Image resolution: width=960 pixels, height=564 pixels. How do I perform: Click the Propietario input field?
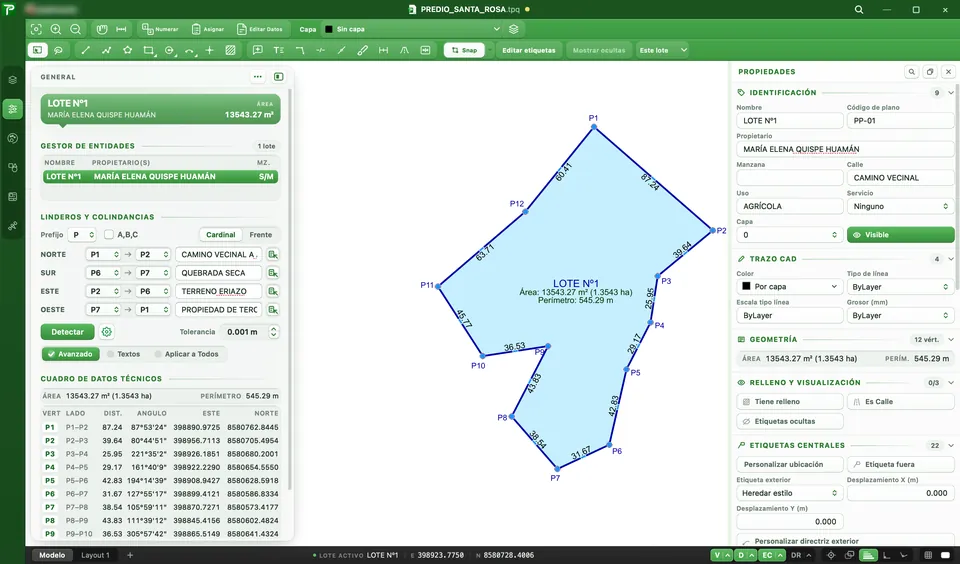[845, 149]
